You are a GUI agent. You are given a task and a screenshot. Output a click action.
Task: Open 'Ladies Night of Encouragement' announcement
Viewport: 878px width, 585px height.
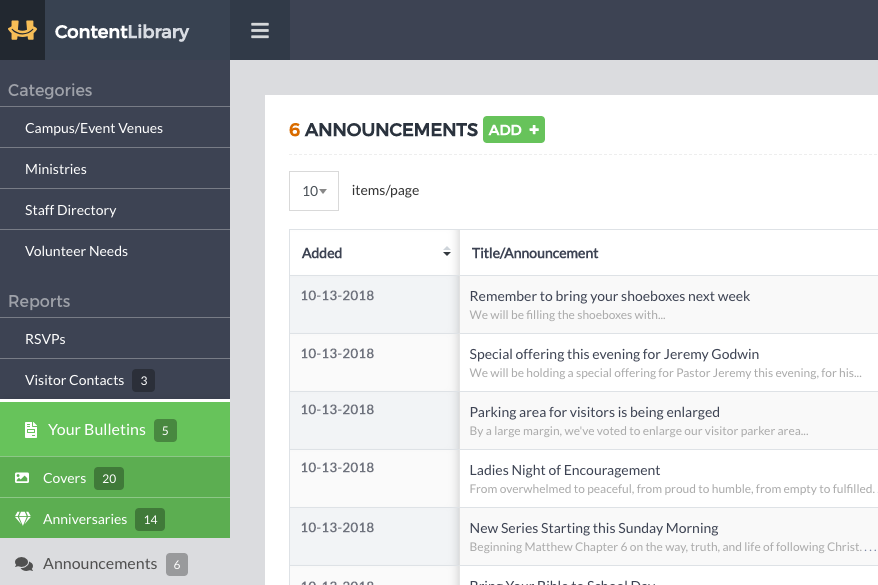coord(564,470)
